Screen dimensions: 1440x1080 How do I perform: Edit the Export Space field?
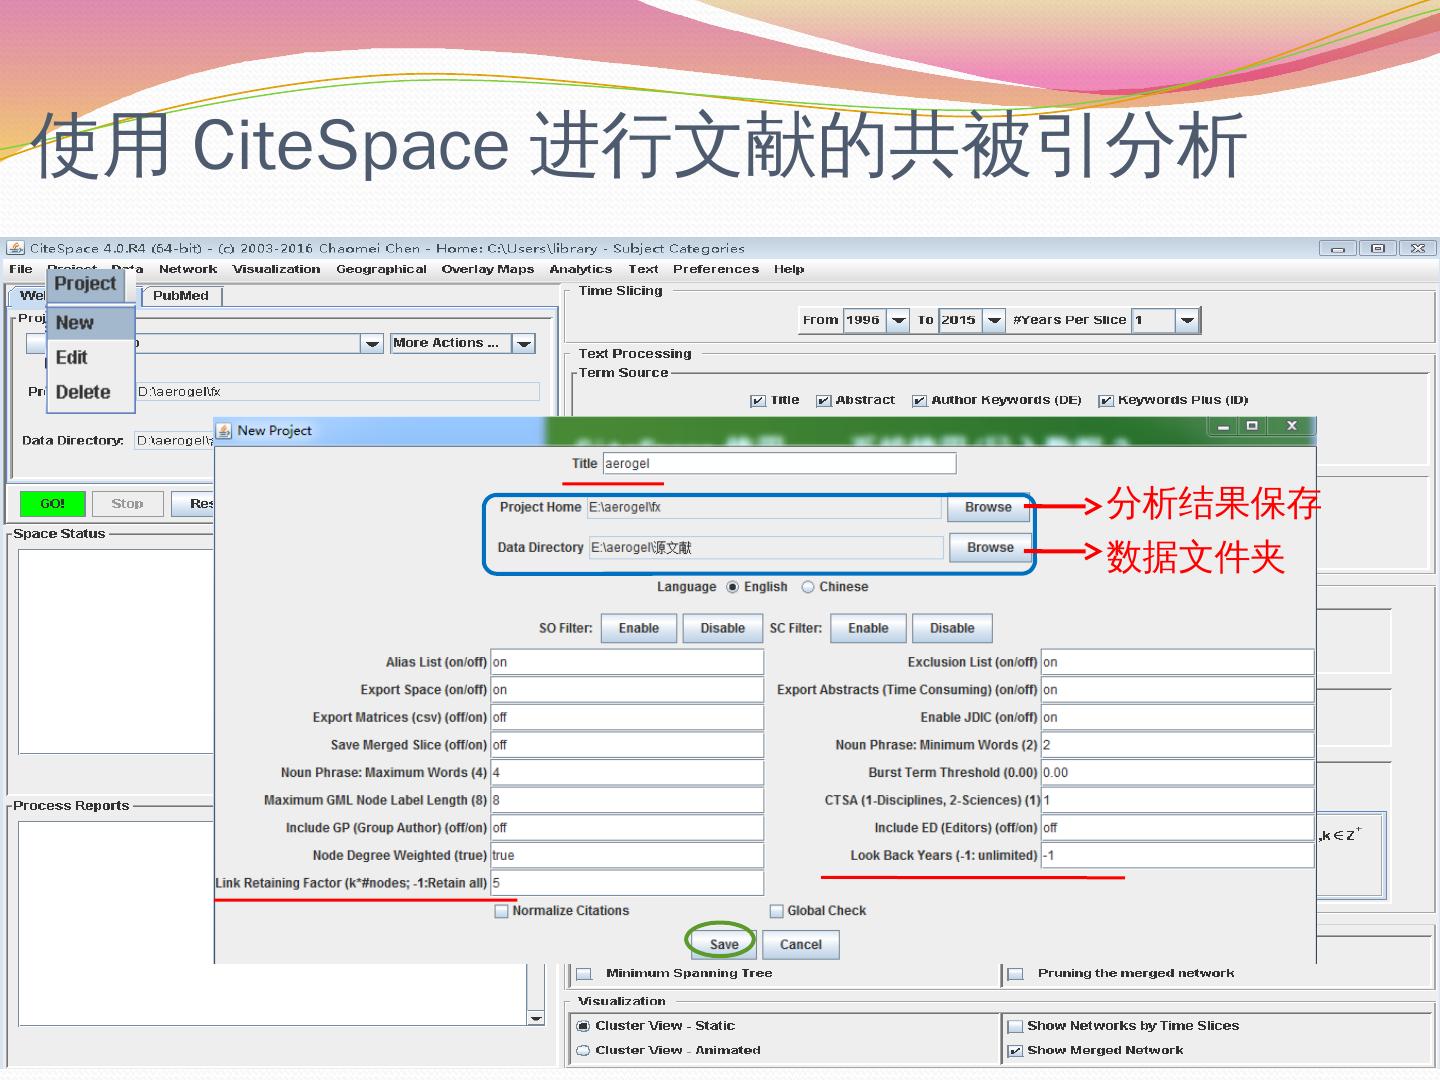coord(627,690)
